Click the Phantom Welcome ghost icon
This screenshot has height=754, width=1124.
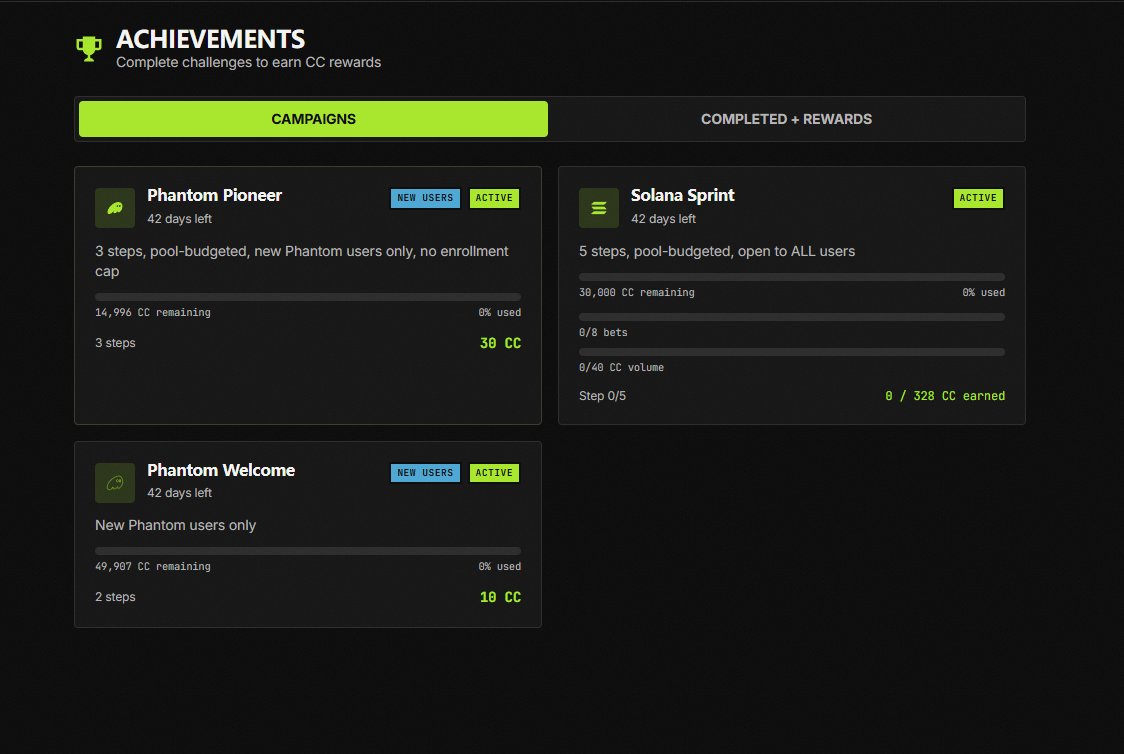115,483
